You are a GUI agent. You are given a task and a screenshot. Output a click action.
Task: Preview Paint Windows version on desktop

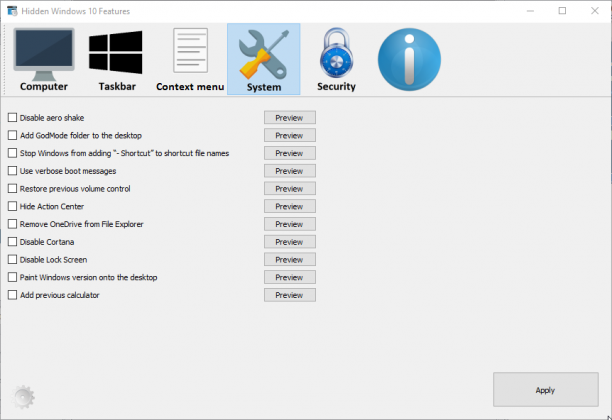click(x=290, y=278)
